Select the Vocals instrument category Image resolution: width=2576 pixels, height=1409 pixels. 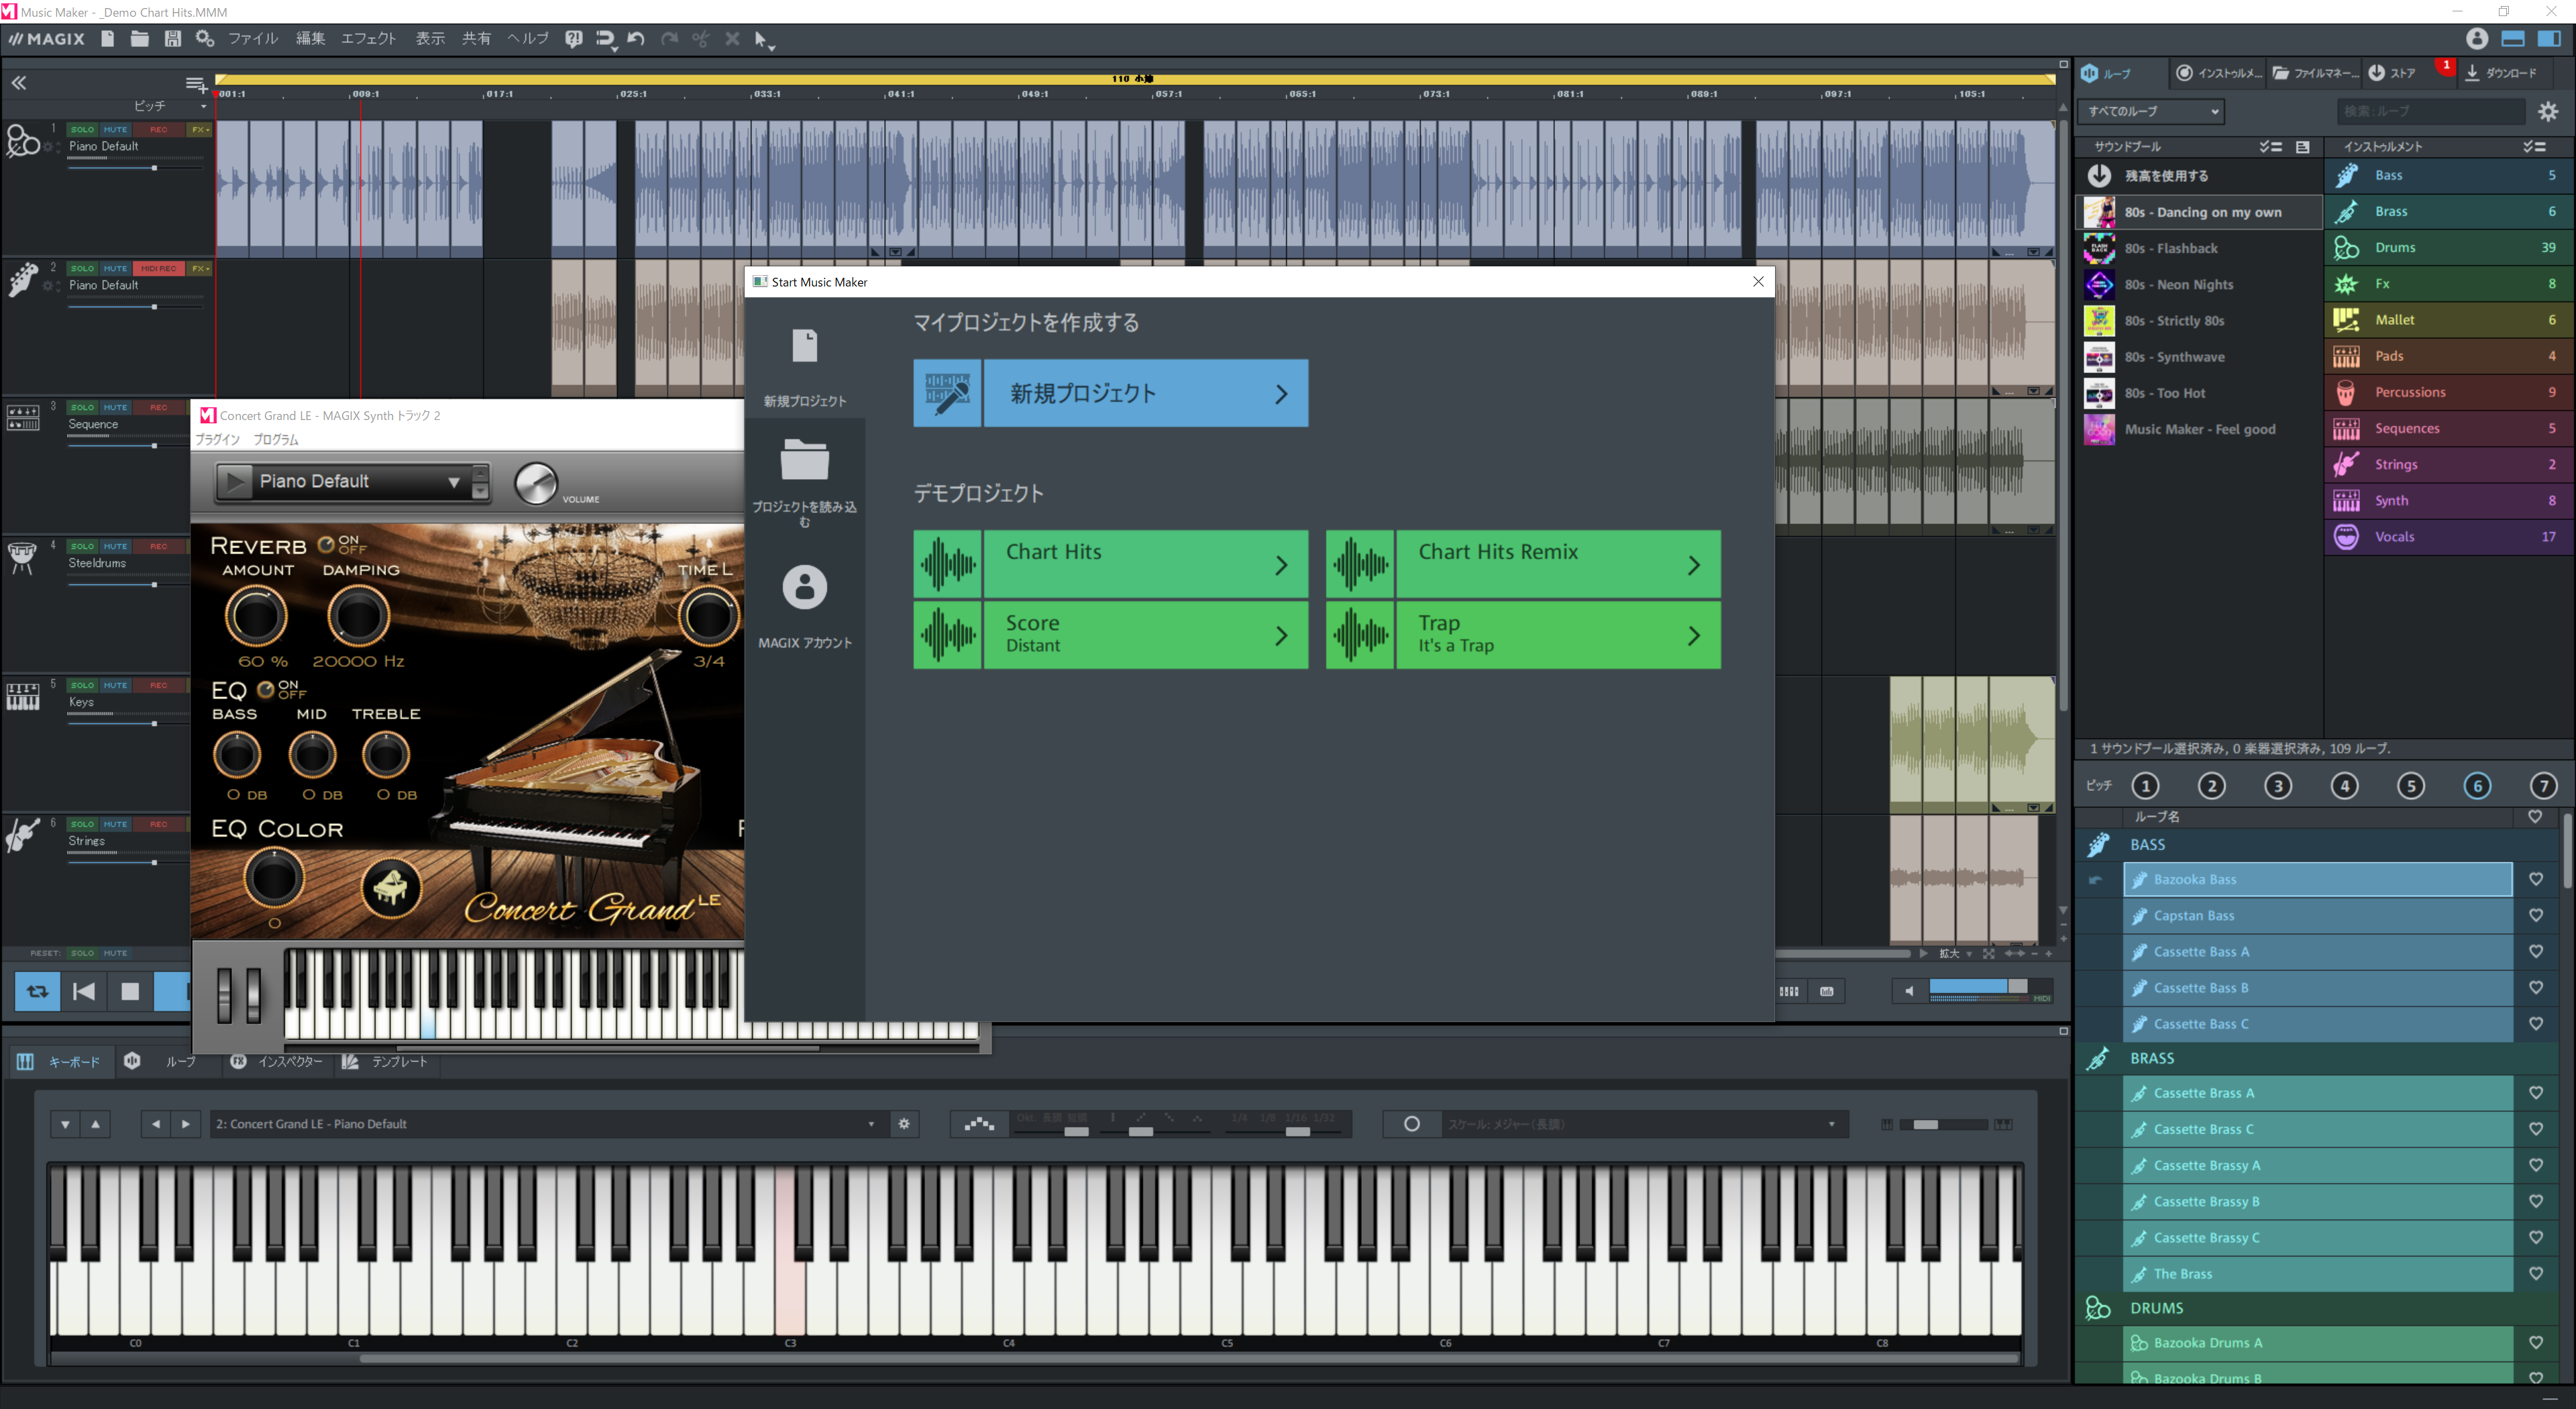click(x=2449, y=536)
